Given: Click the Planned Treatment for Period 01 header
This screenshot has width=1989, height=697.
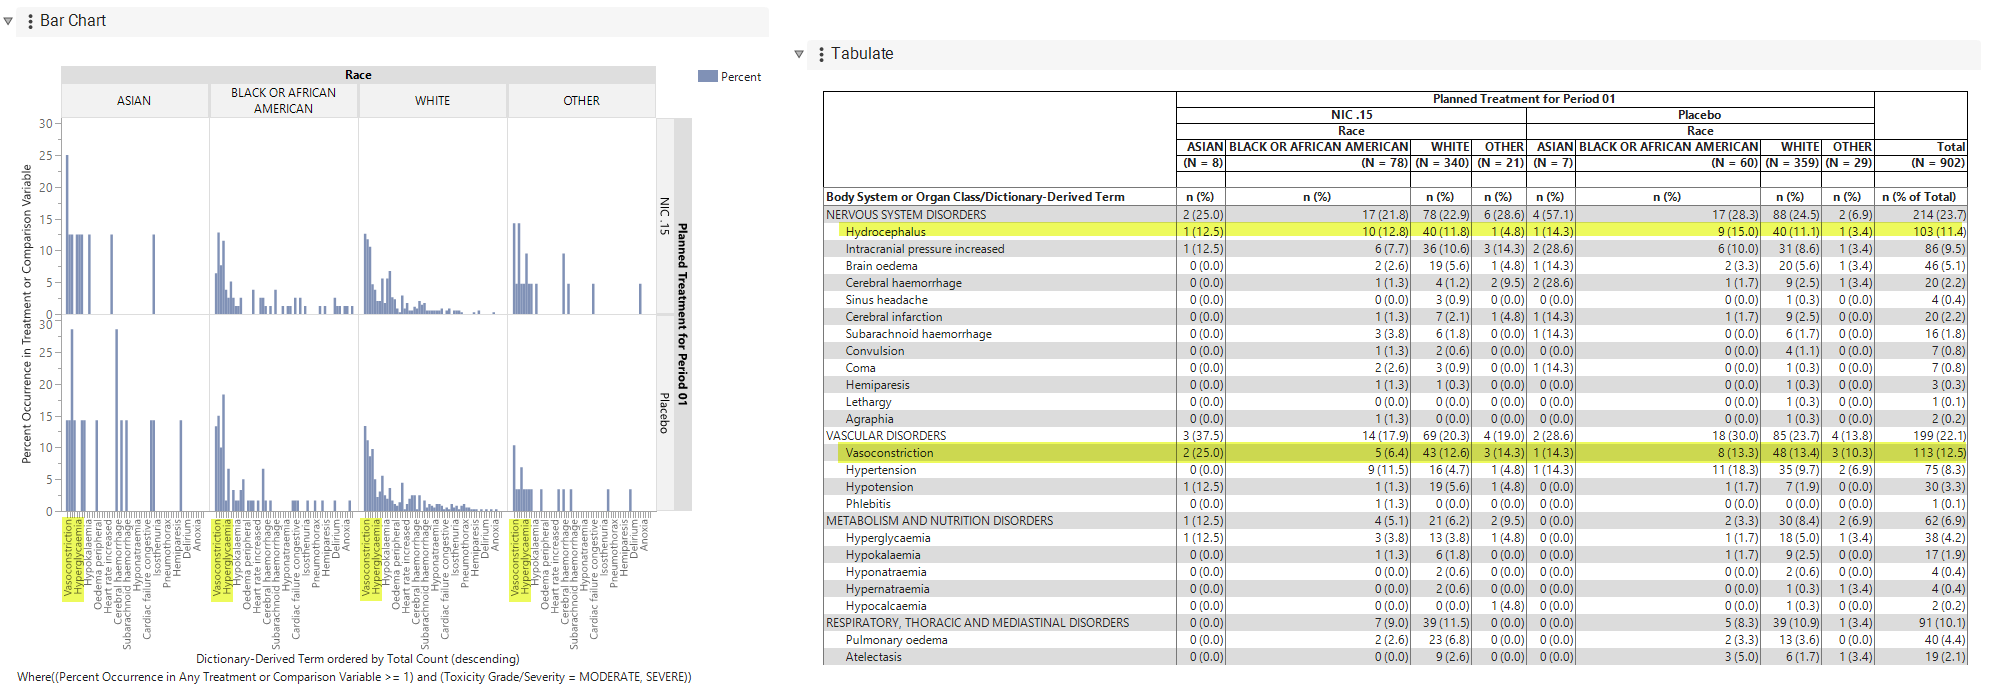Looking at the screenshot, I should click(1524, 99).
